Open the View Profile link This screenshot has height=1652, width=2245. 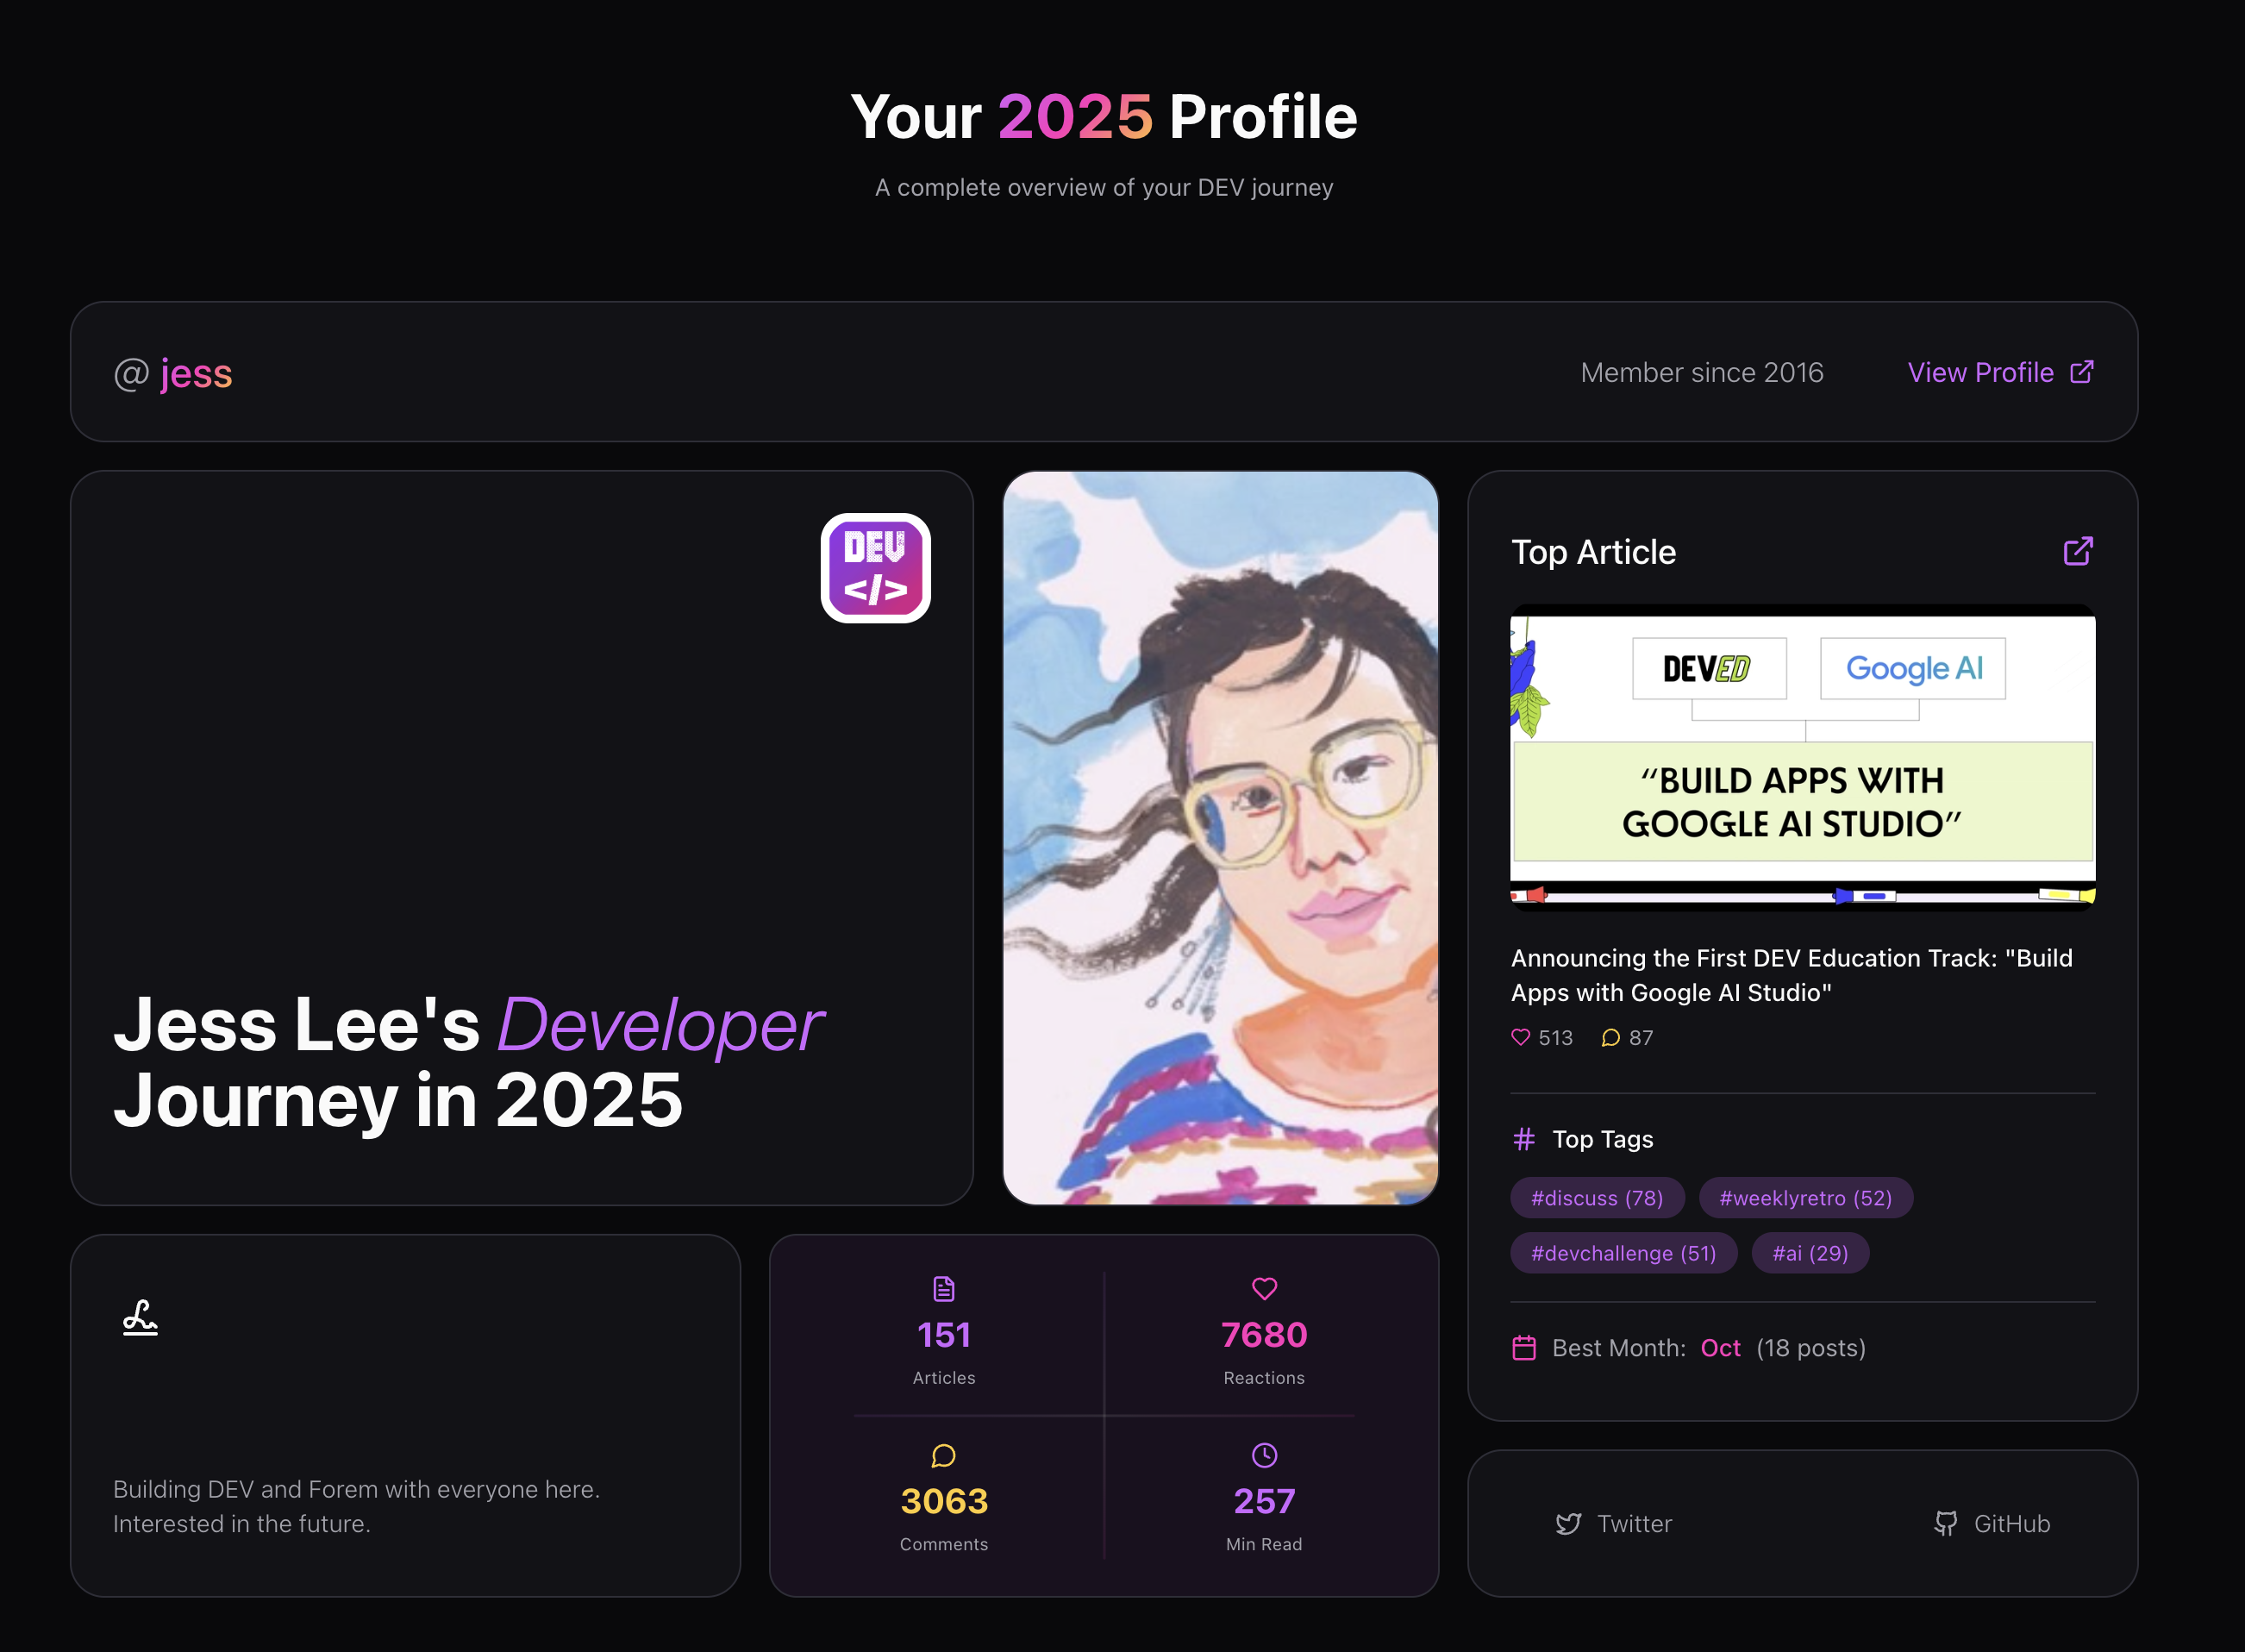point(2000,372)
